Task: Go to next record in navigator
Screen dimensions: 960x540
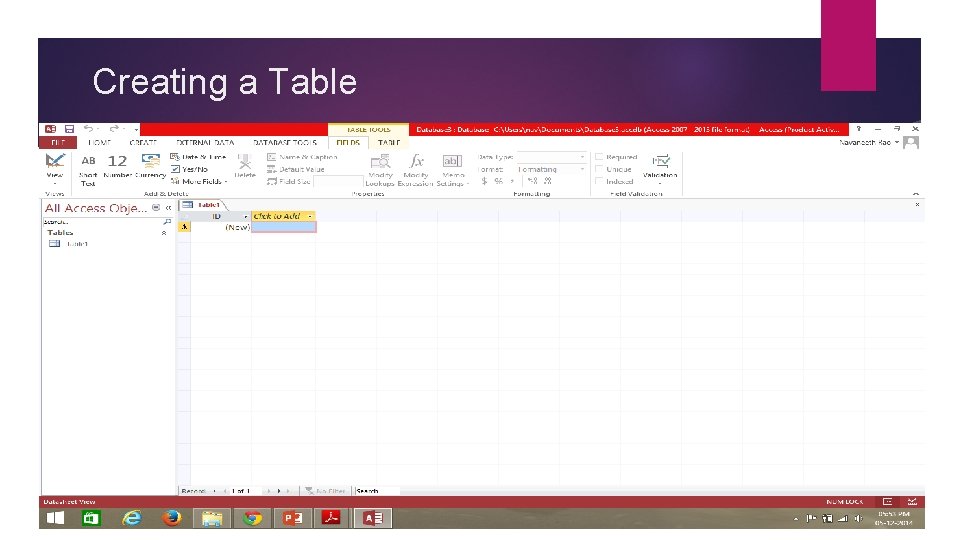Action: click(x=269, y=491)
